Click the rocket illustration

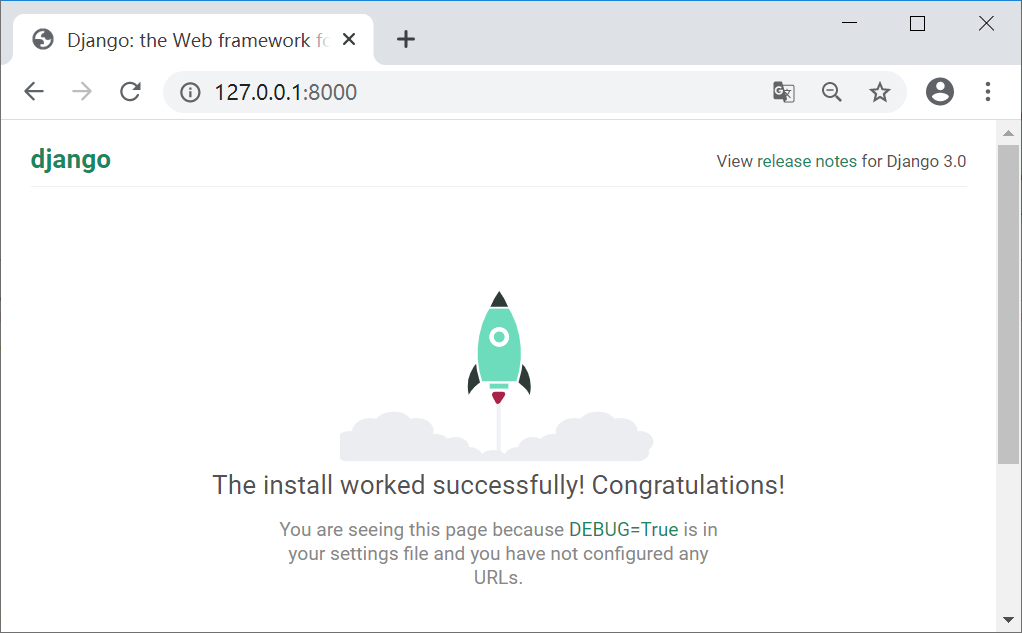pos(499,375)
